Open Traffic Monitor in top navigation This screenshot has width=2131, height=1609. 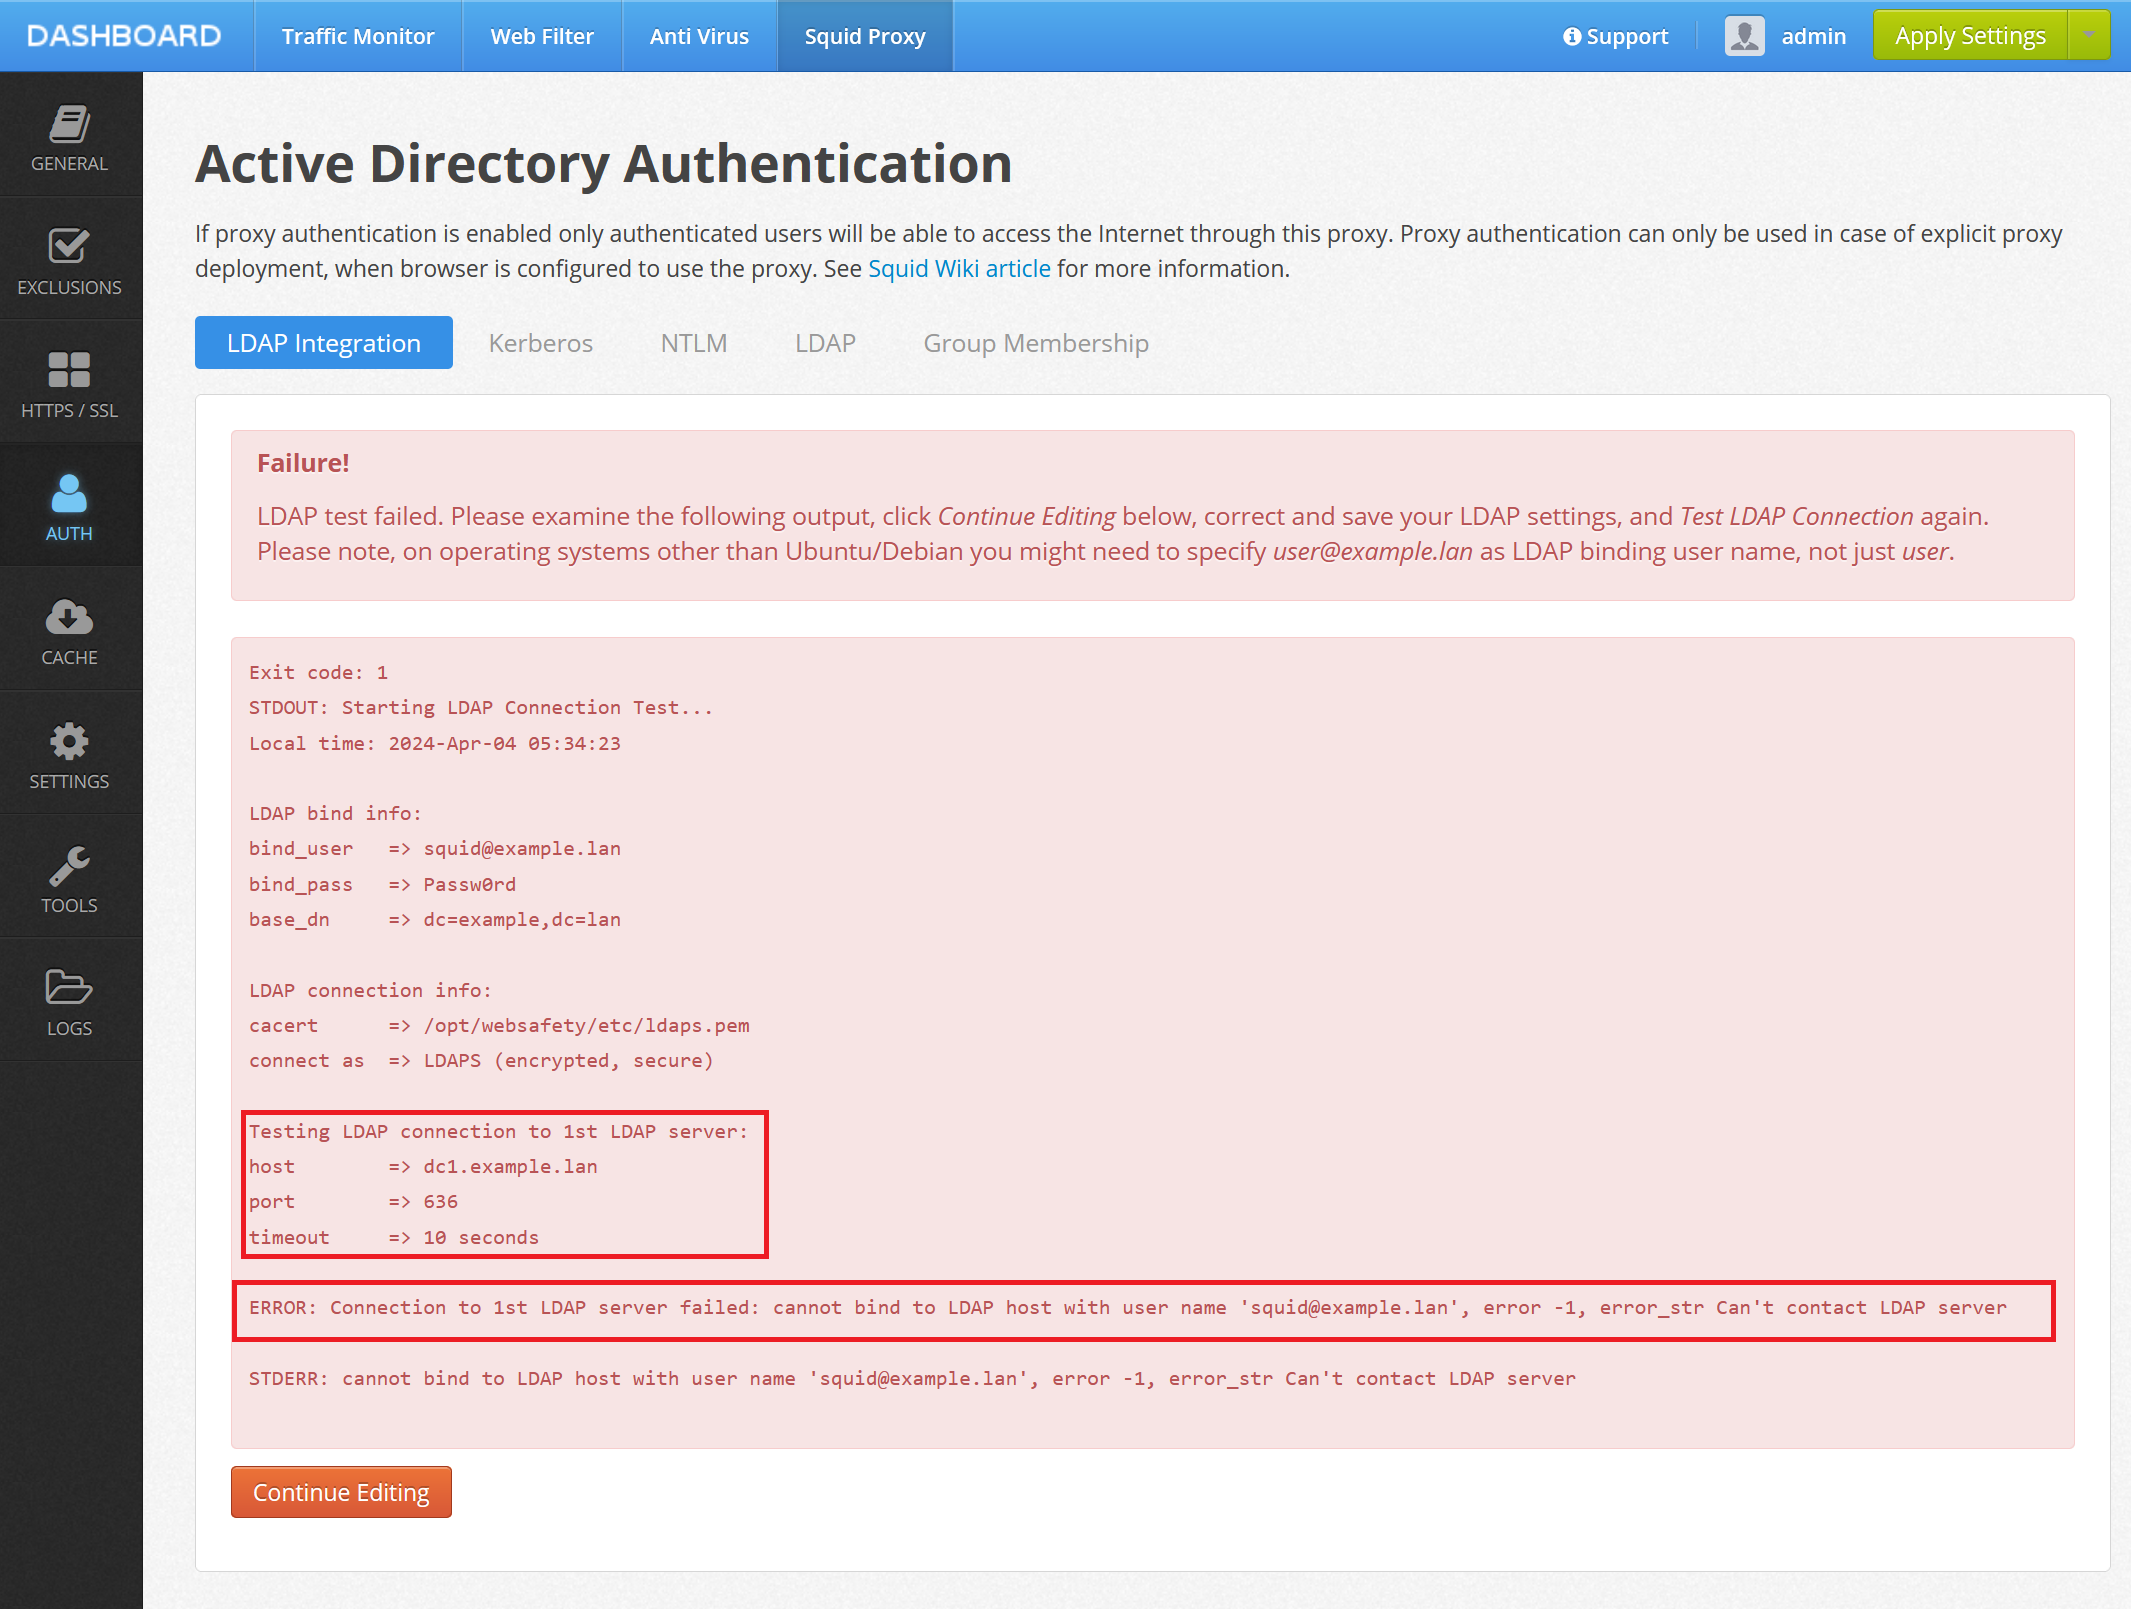tap(357, 36)
